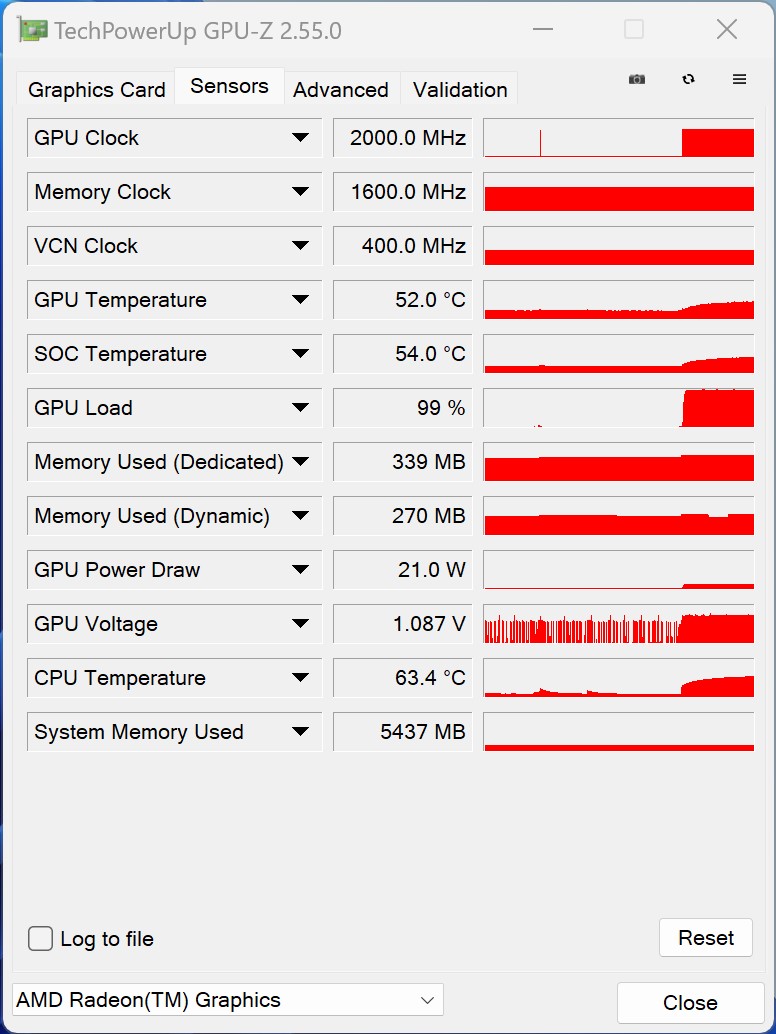Click the Reset button
Viewport: 776px width, 1034px height.
[x=705, y=938]
